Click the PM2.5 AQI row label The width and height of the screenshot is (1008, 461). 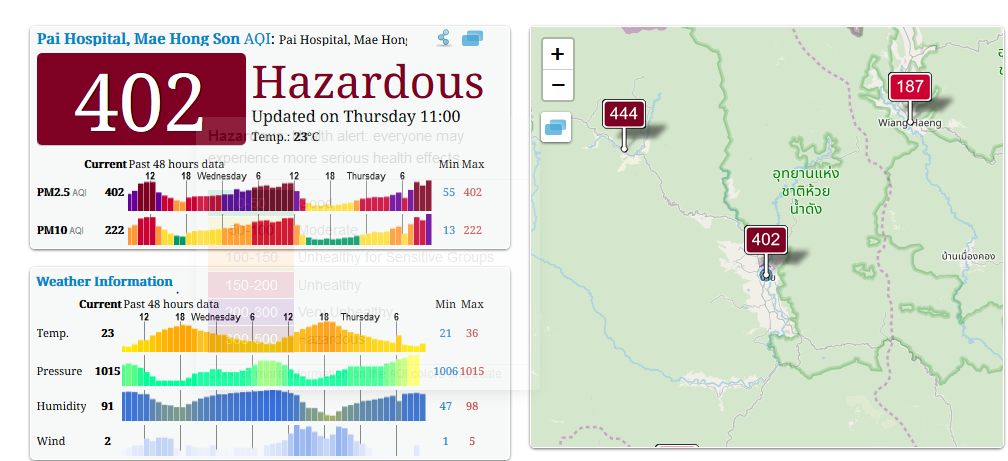click(x=60, y=192)
